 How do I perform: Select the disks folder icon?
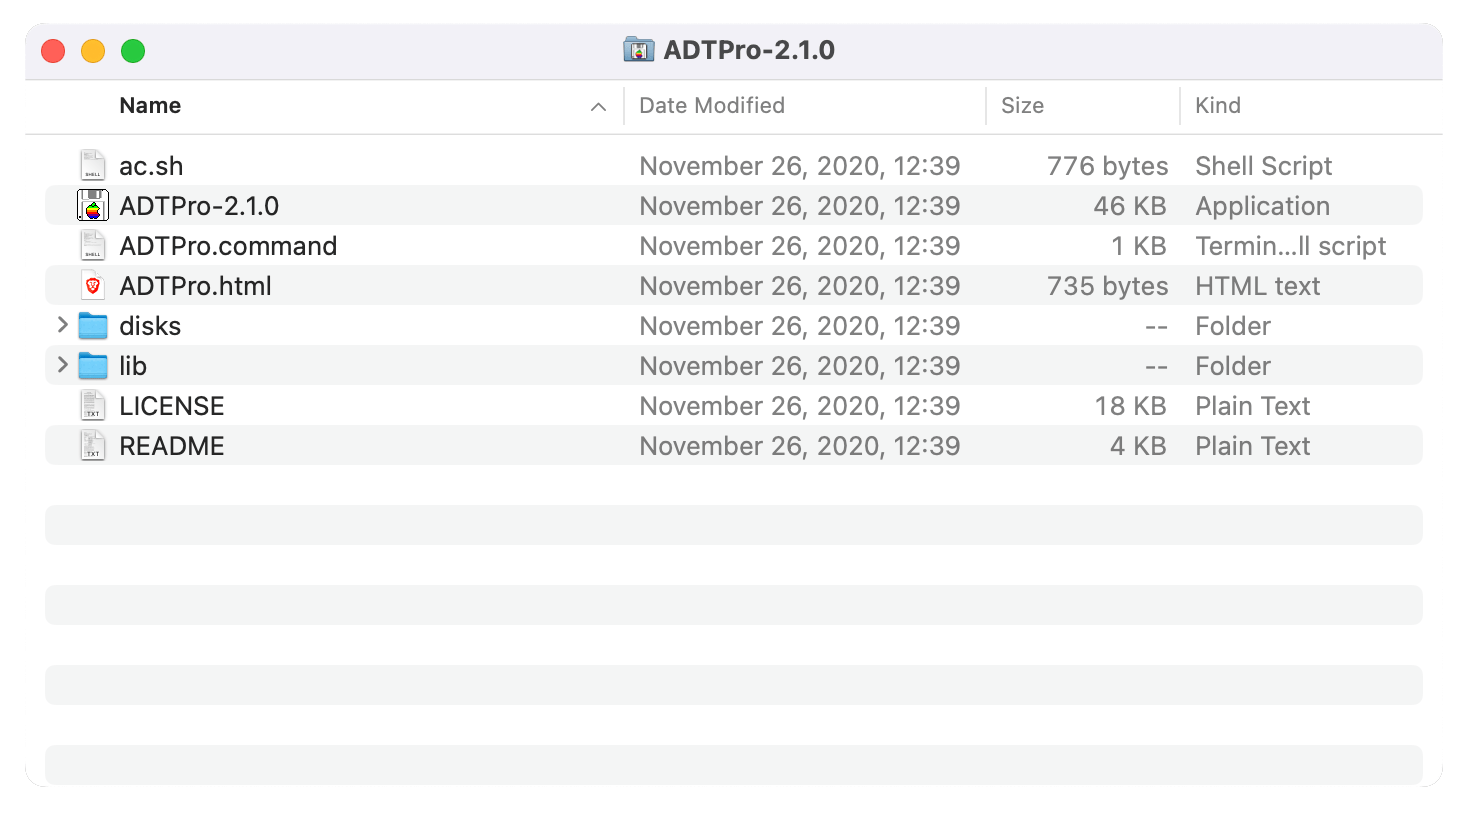point(93,326)
